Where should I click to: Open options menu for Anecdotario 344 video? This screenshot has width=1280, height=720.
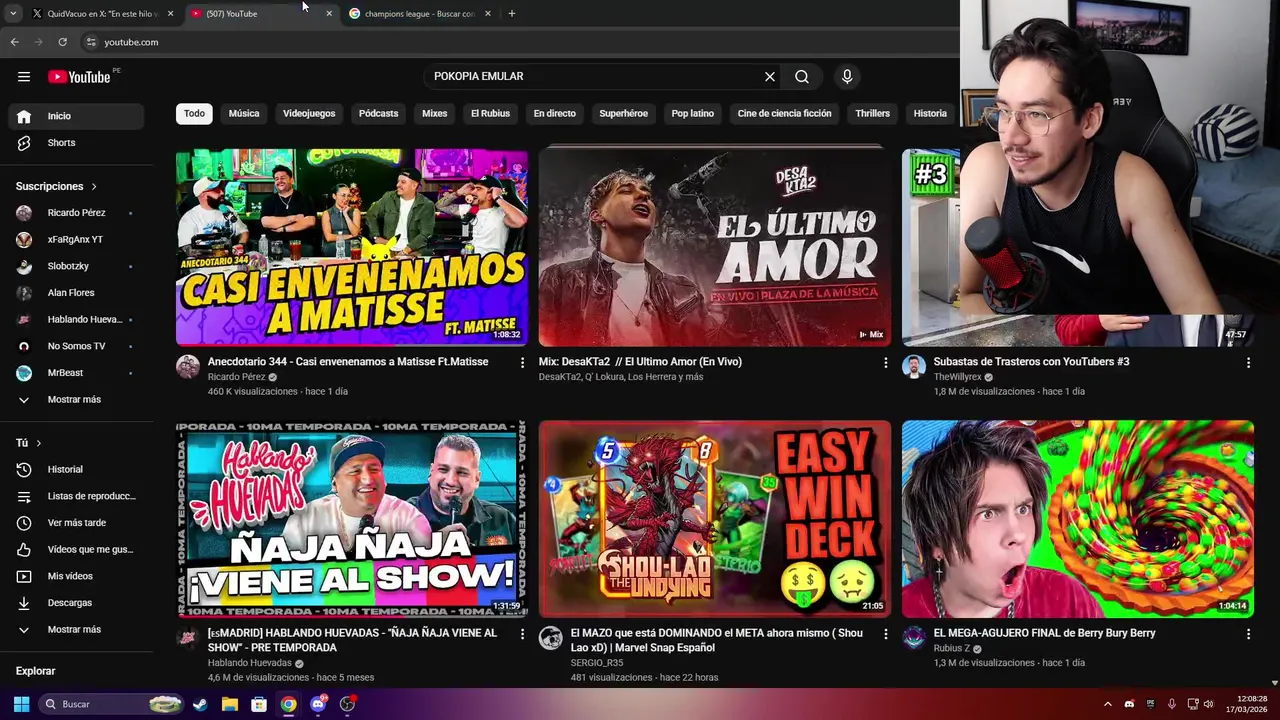coord(522,363)
